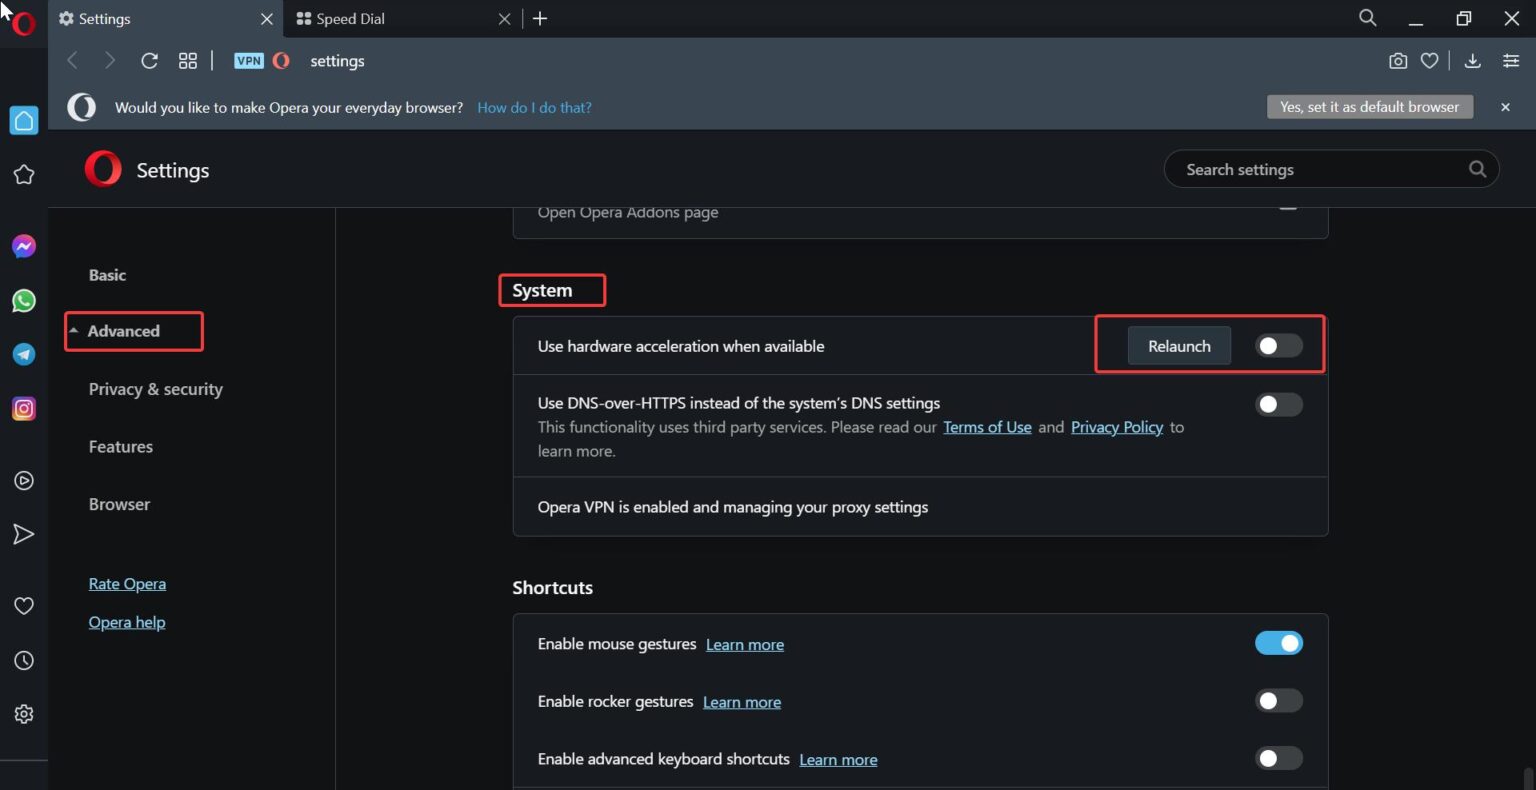The image size is (1536, 790).
Task: Open Instagram from the sidebar
Action: pyautogui.click(x=23, y=408)
